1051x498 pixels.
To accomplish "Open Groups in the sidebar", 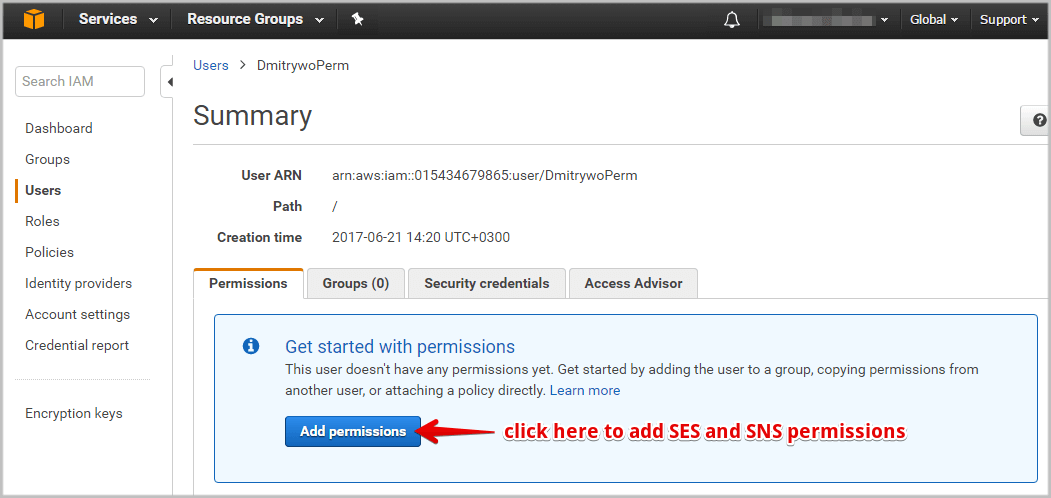I will [48, 160].
